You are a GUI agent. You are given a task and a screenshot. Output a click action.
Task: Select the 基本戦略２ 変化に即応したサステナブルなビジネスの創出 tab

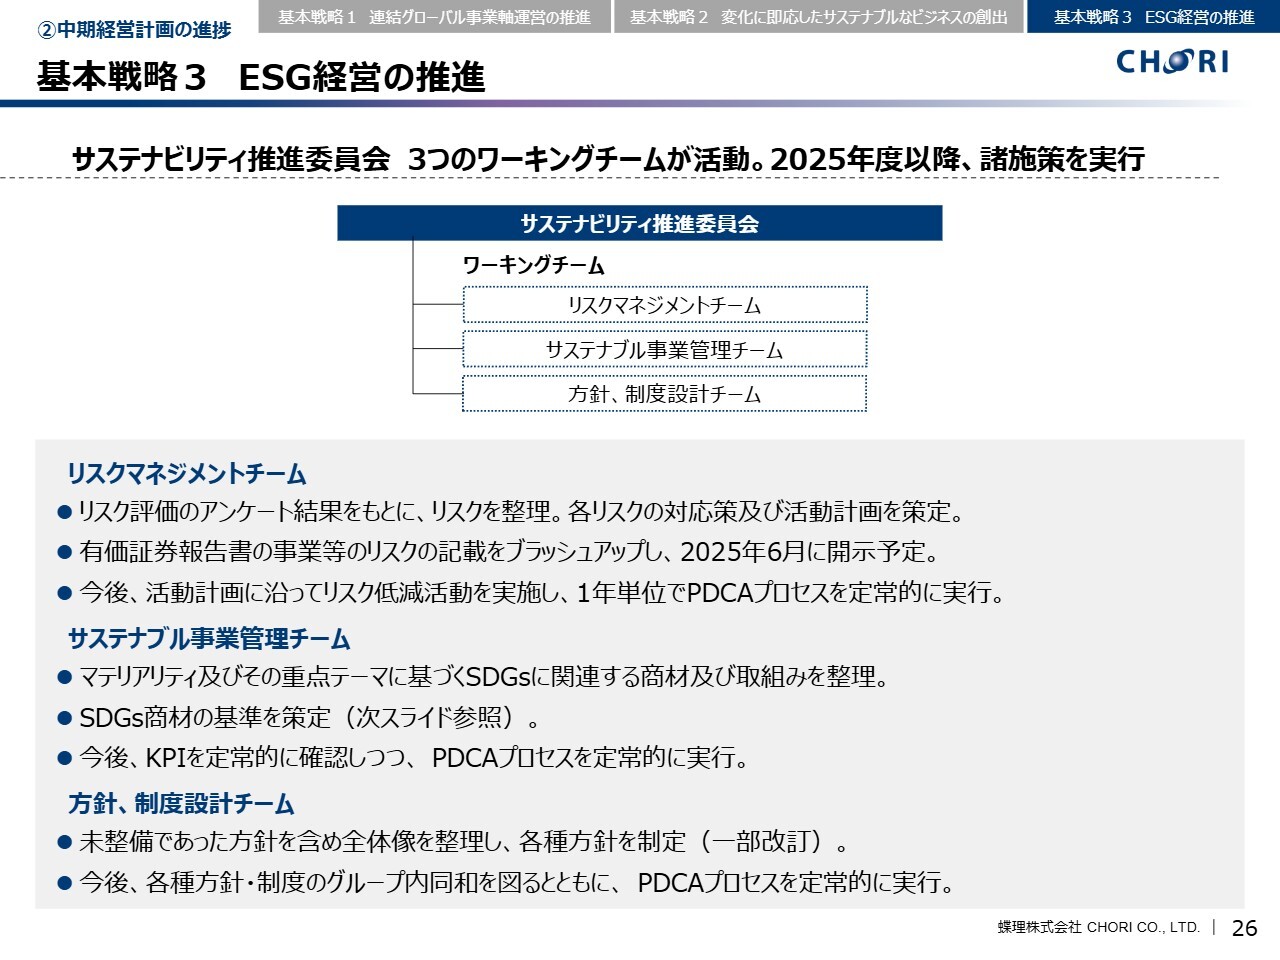click(819, 17)
